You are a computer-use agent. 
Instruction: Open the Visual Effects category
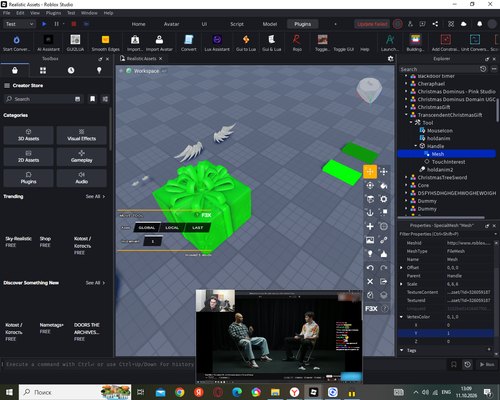coord(82,135)
